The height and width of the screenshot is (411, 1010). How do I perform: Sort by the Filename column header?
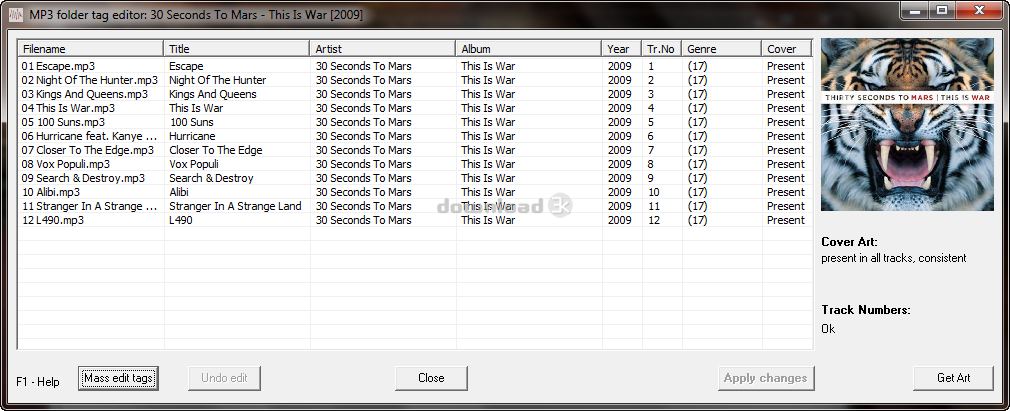point(91,49)
